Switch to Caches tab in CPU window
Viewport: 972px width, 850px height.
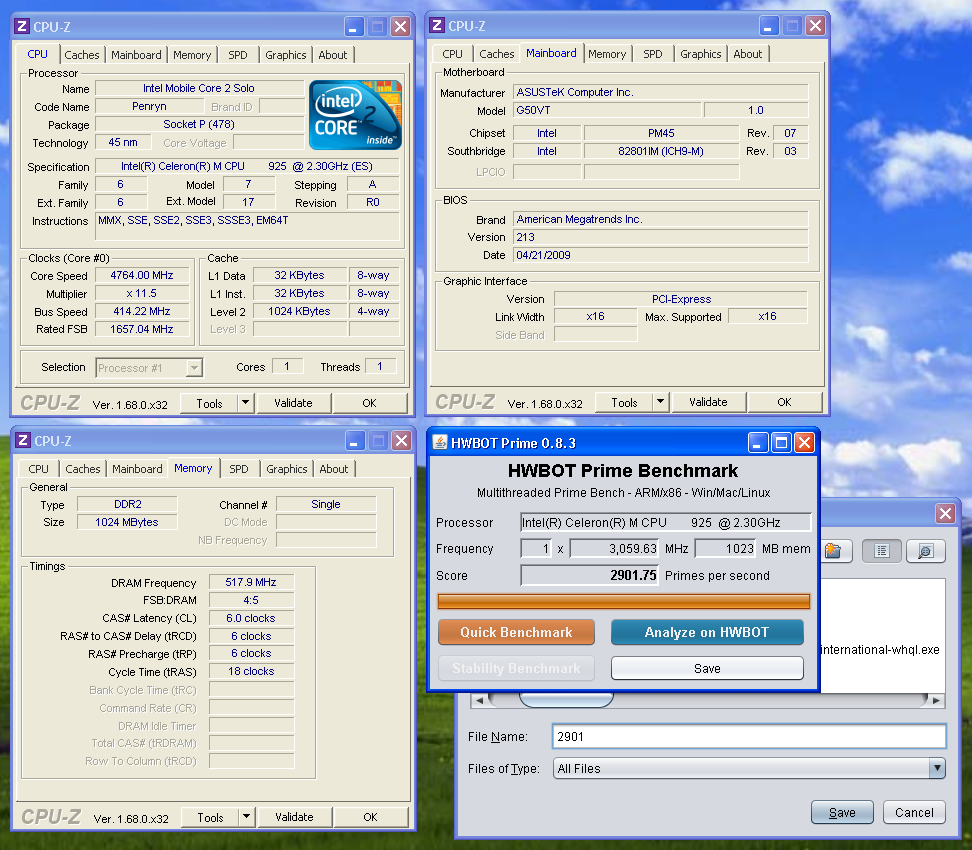[82, 55]
